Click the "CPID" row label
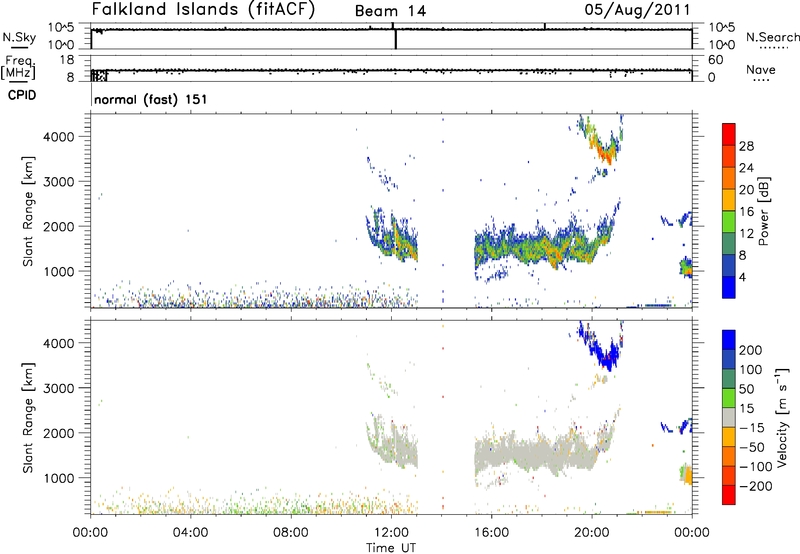This screenshot has width=800, height=554. click(22, 95)
